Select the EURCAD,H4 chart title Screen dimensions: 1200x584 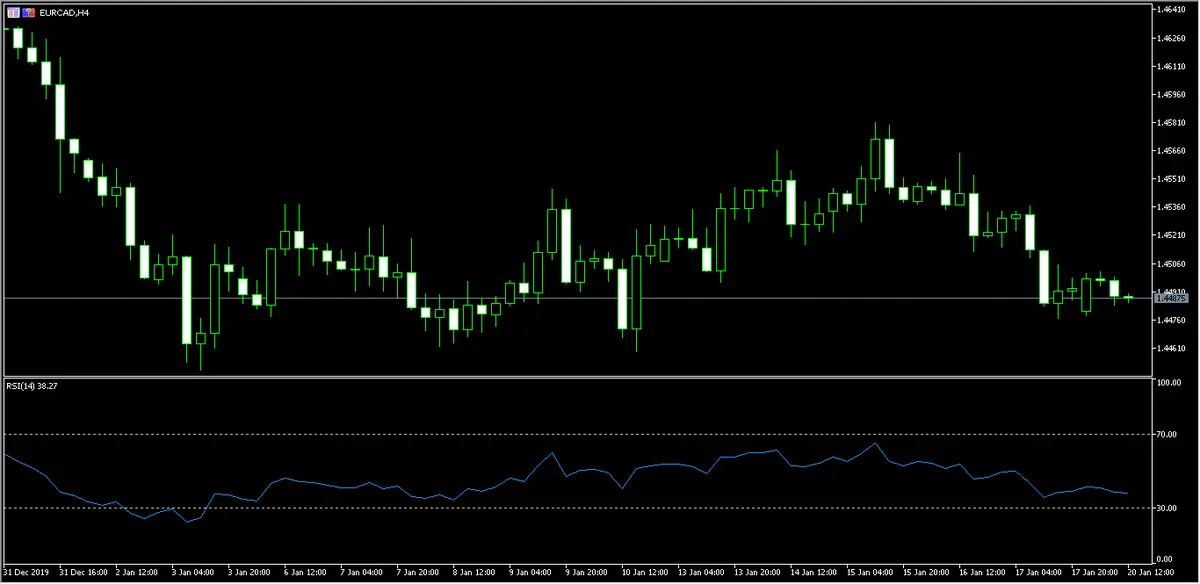pyautogui.click(x=62, y=12)
